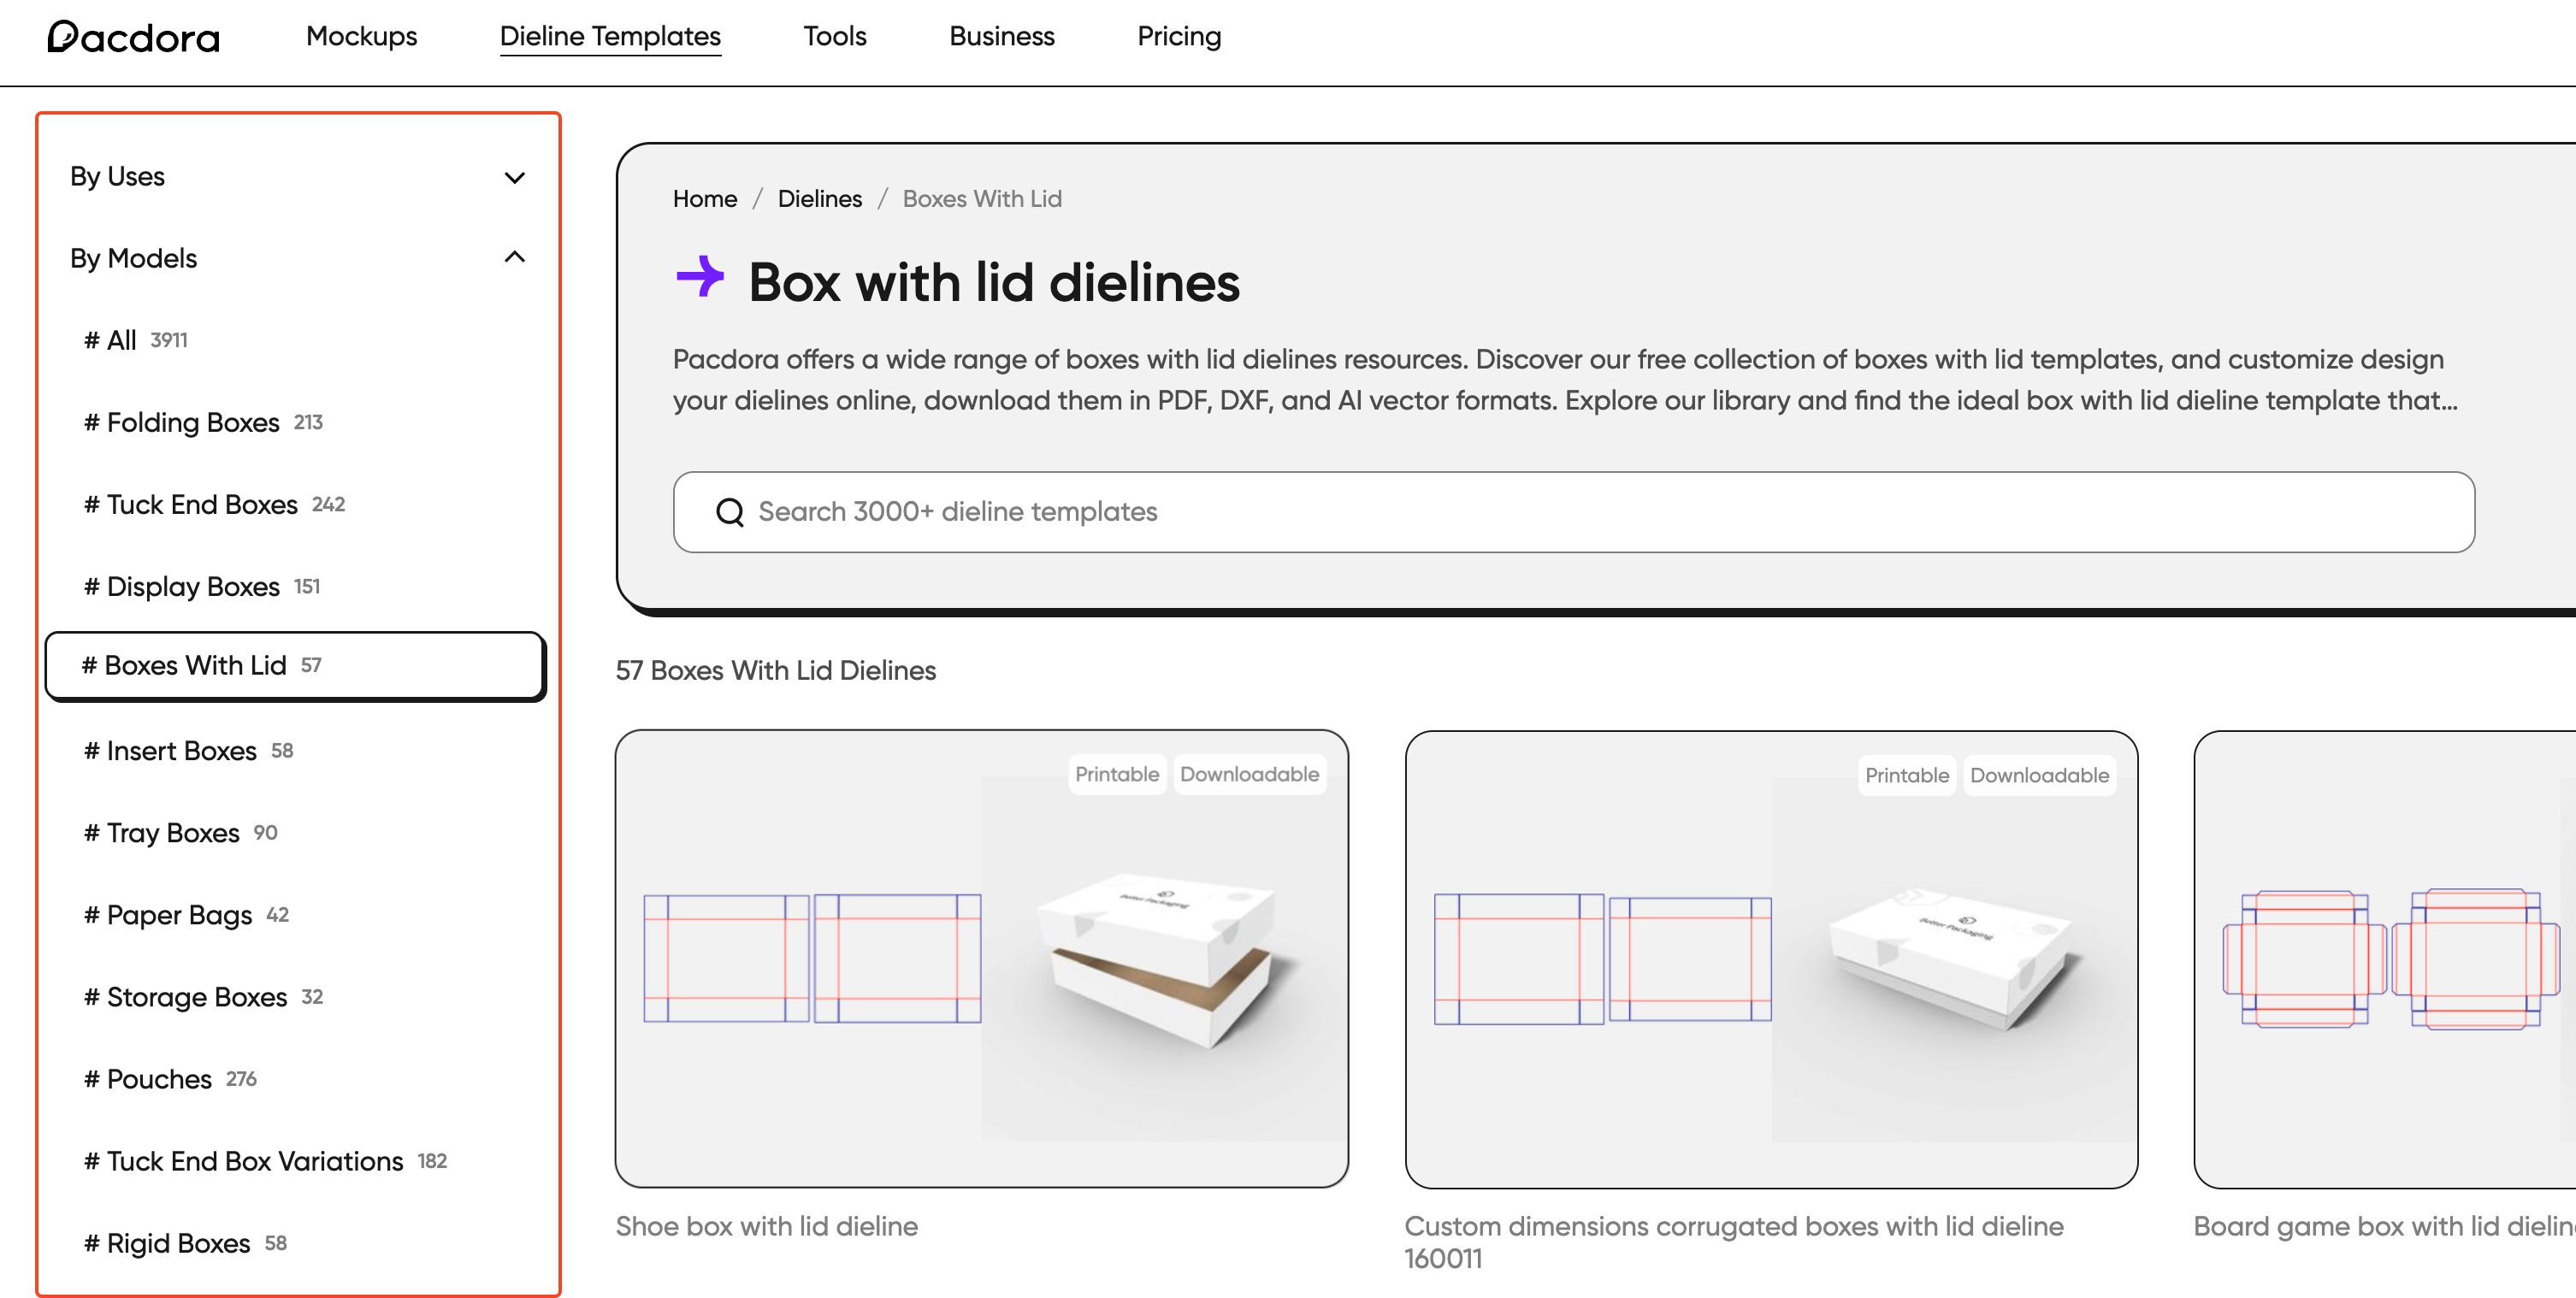Open Tuck End Box Variations category
Screen dimensions: 2576x1298
(266, 1161)
